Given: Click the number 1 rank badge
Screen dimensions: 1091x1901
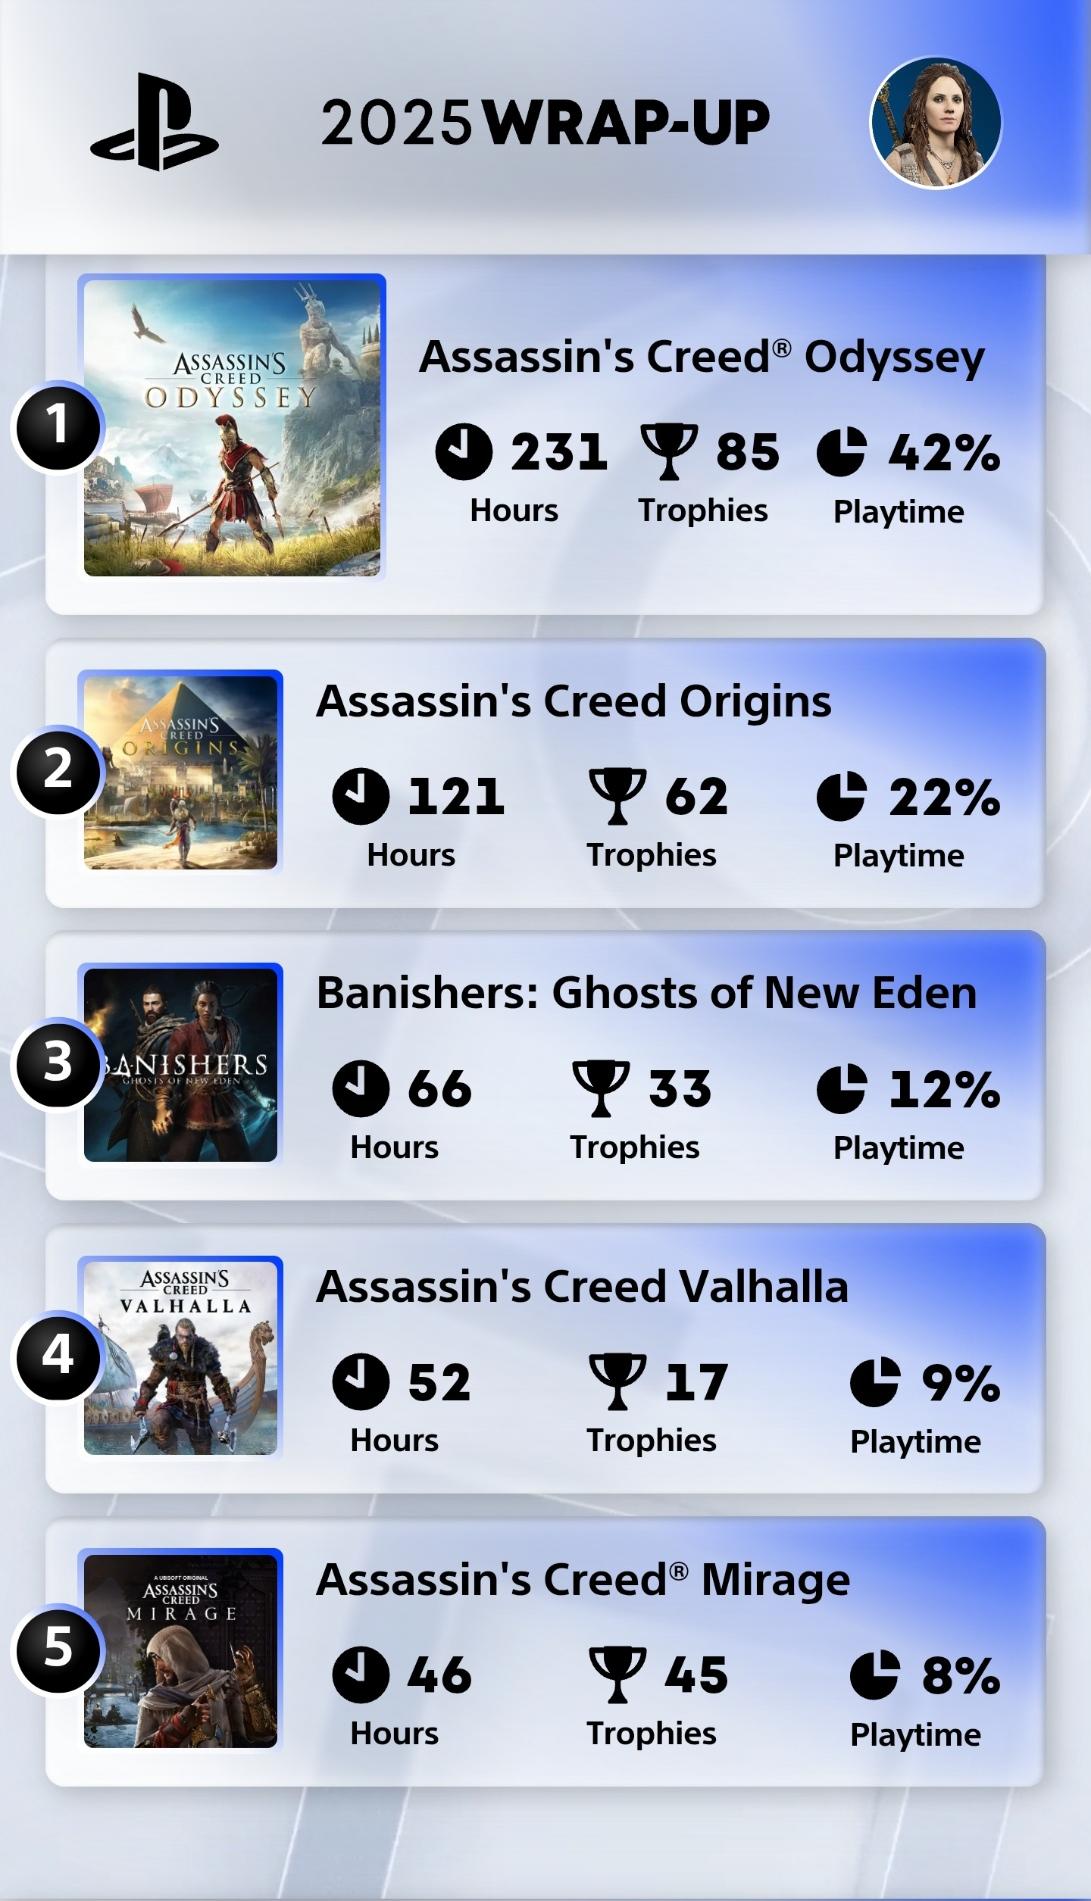Looking at the screenshot, I should tap(57, 426).
